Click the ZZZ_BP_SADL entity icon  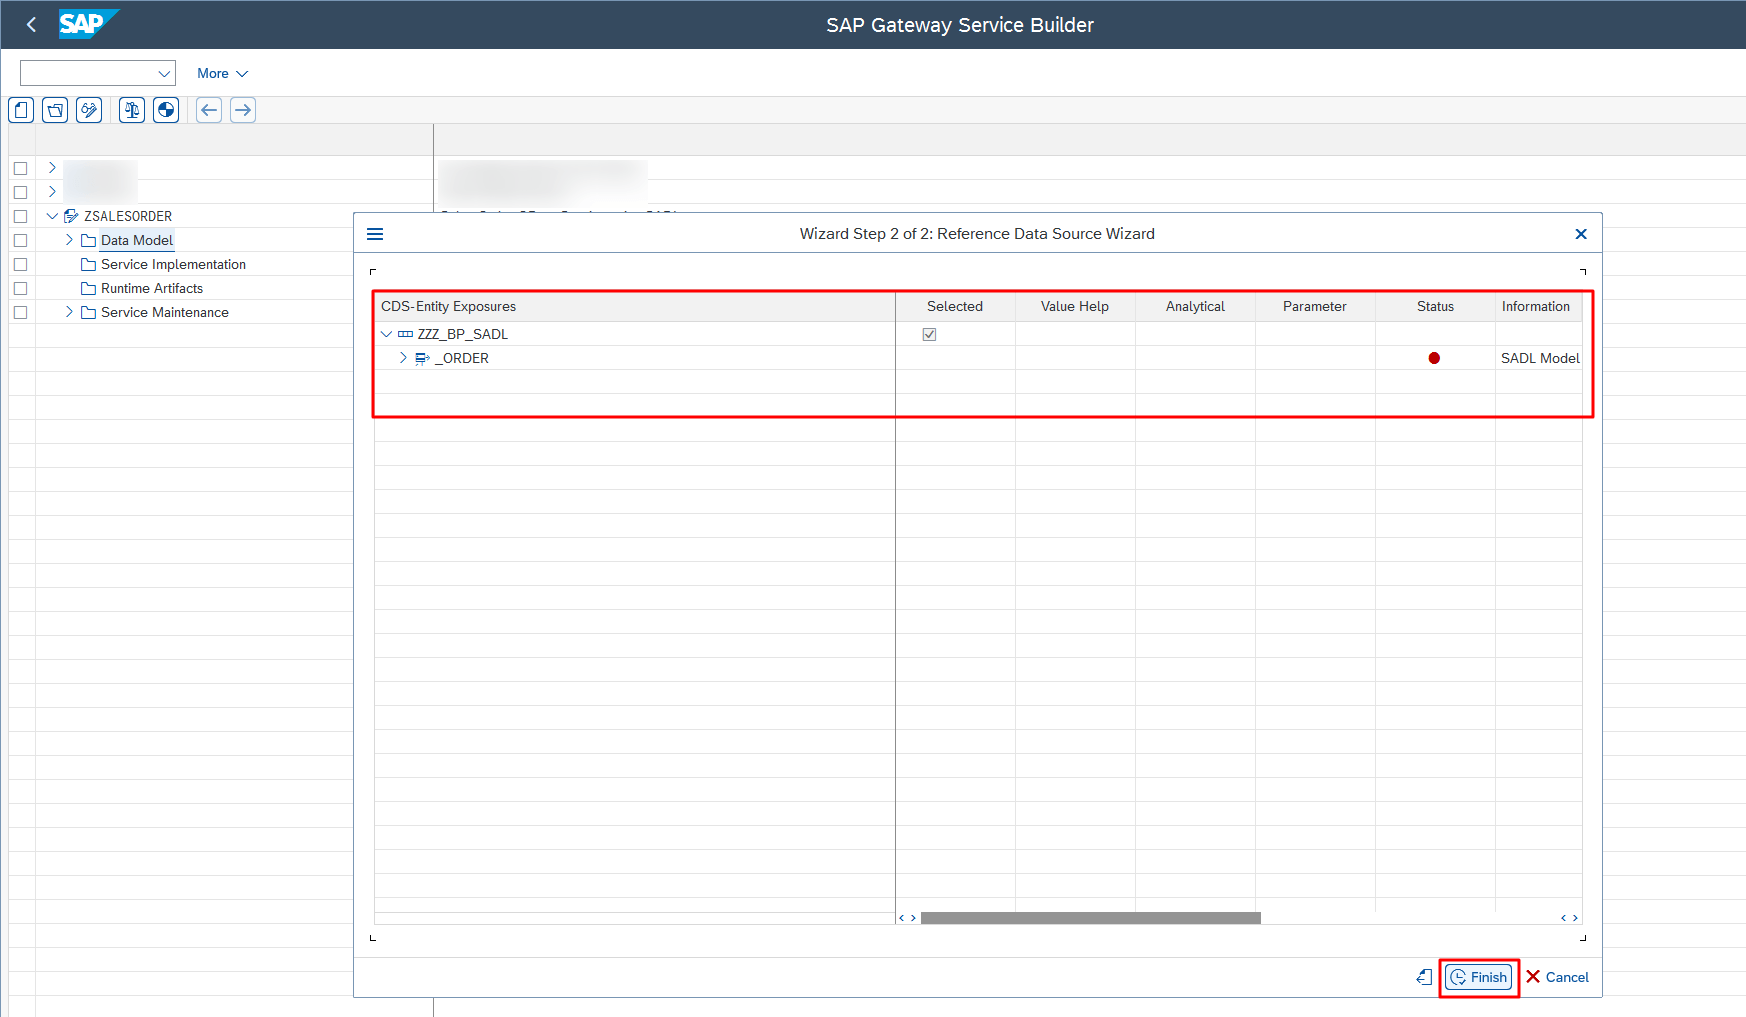(x=405, y=334)
